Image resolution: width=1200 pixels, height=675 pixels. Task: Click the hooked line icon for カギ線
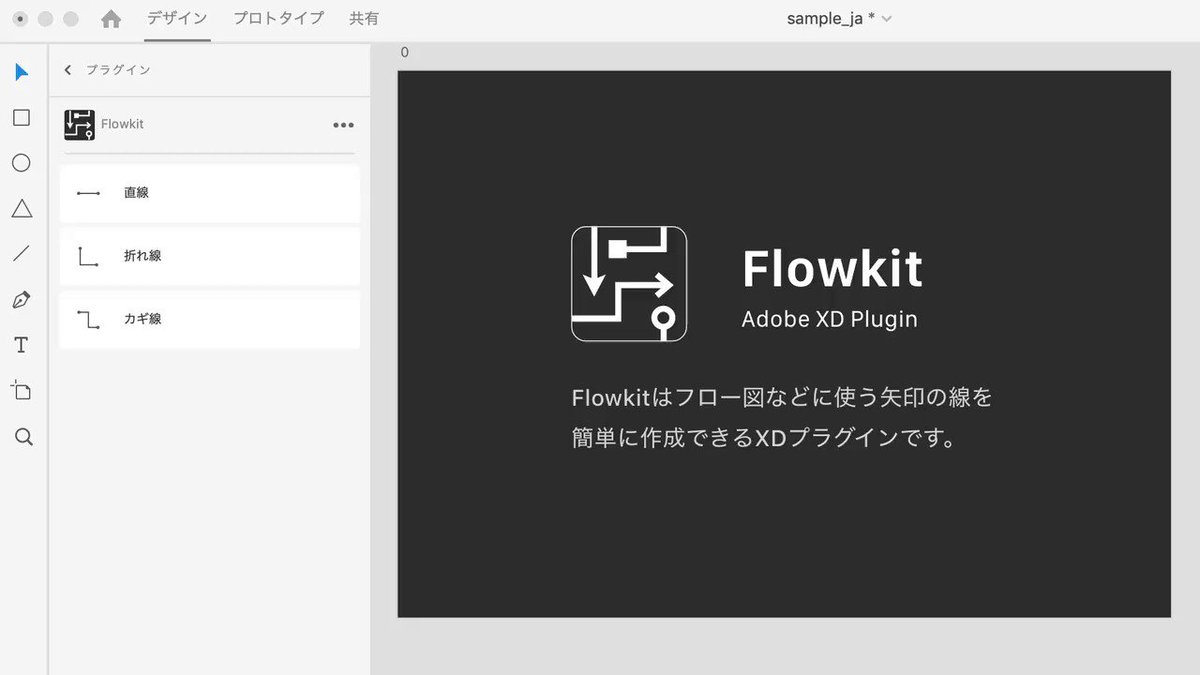tap(89, 320)
